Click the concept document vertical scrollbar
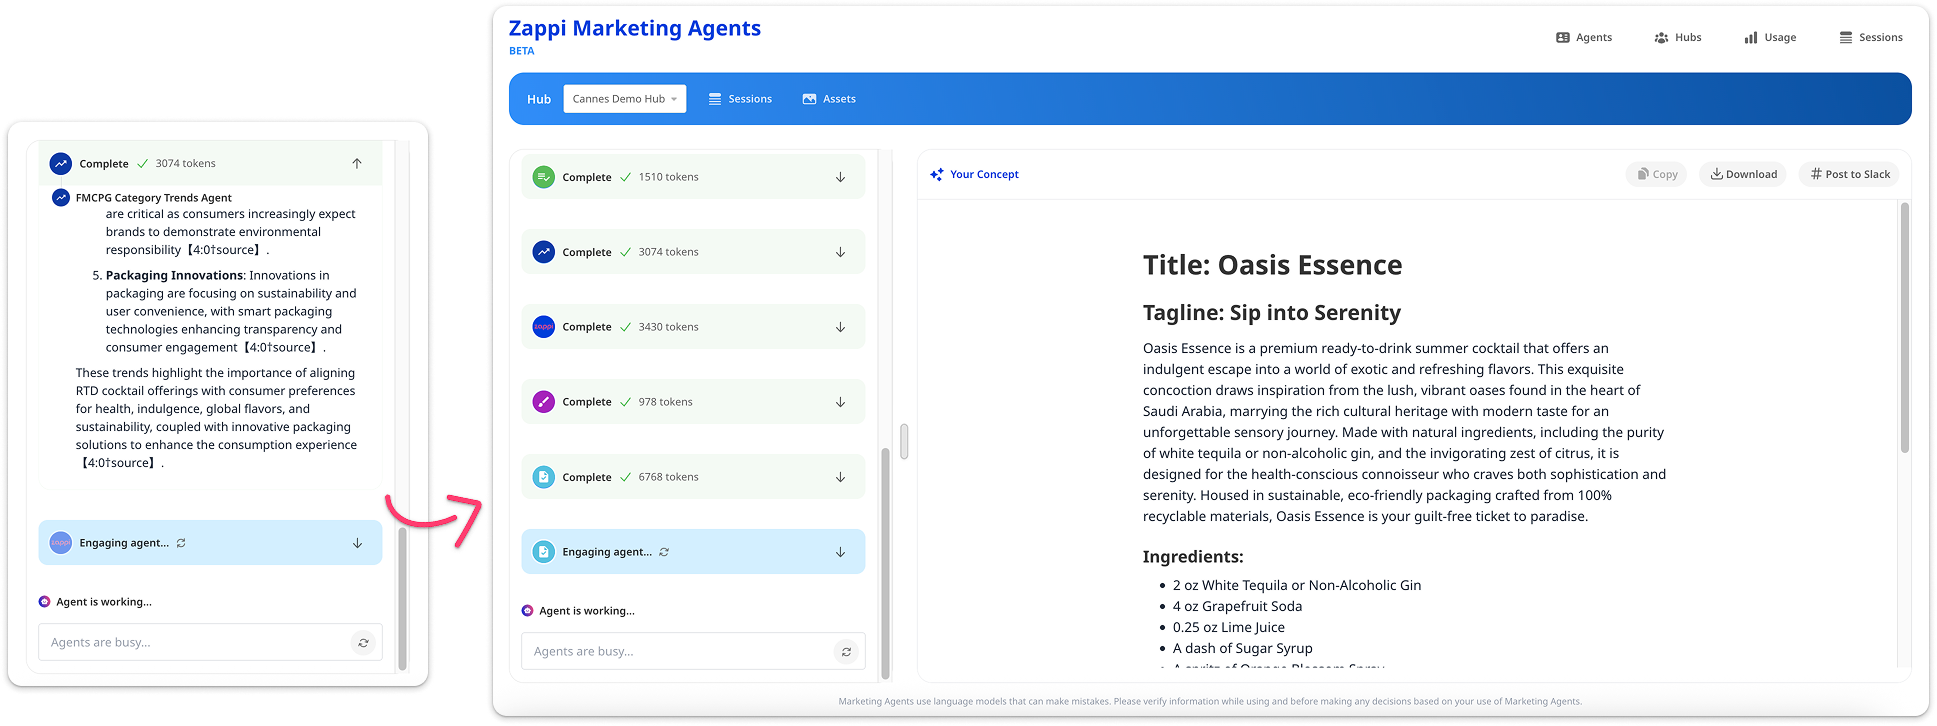This screenshot has height=726, width=1937. (1904, 327)
